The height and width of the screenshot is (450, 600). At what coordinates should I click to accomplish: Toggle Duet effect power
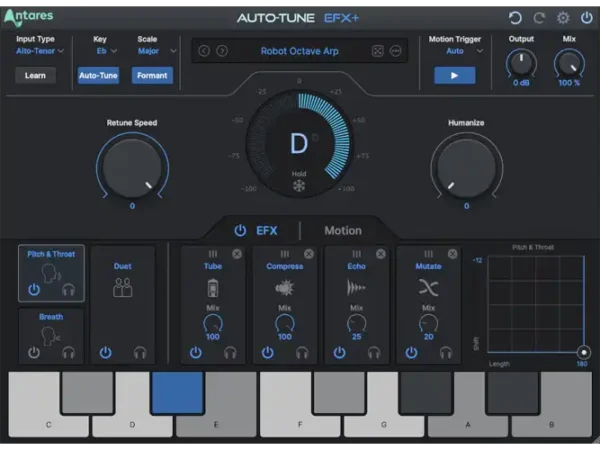coord(106,352)
